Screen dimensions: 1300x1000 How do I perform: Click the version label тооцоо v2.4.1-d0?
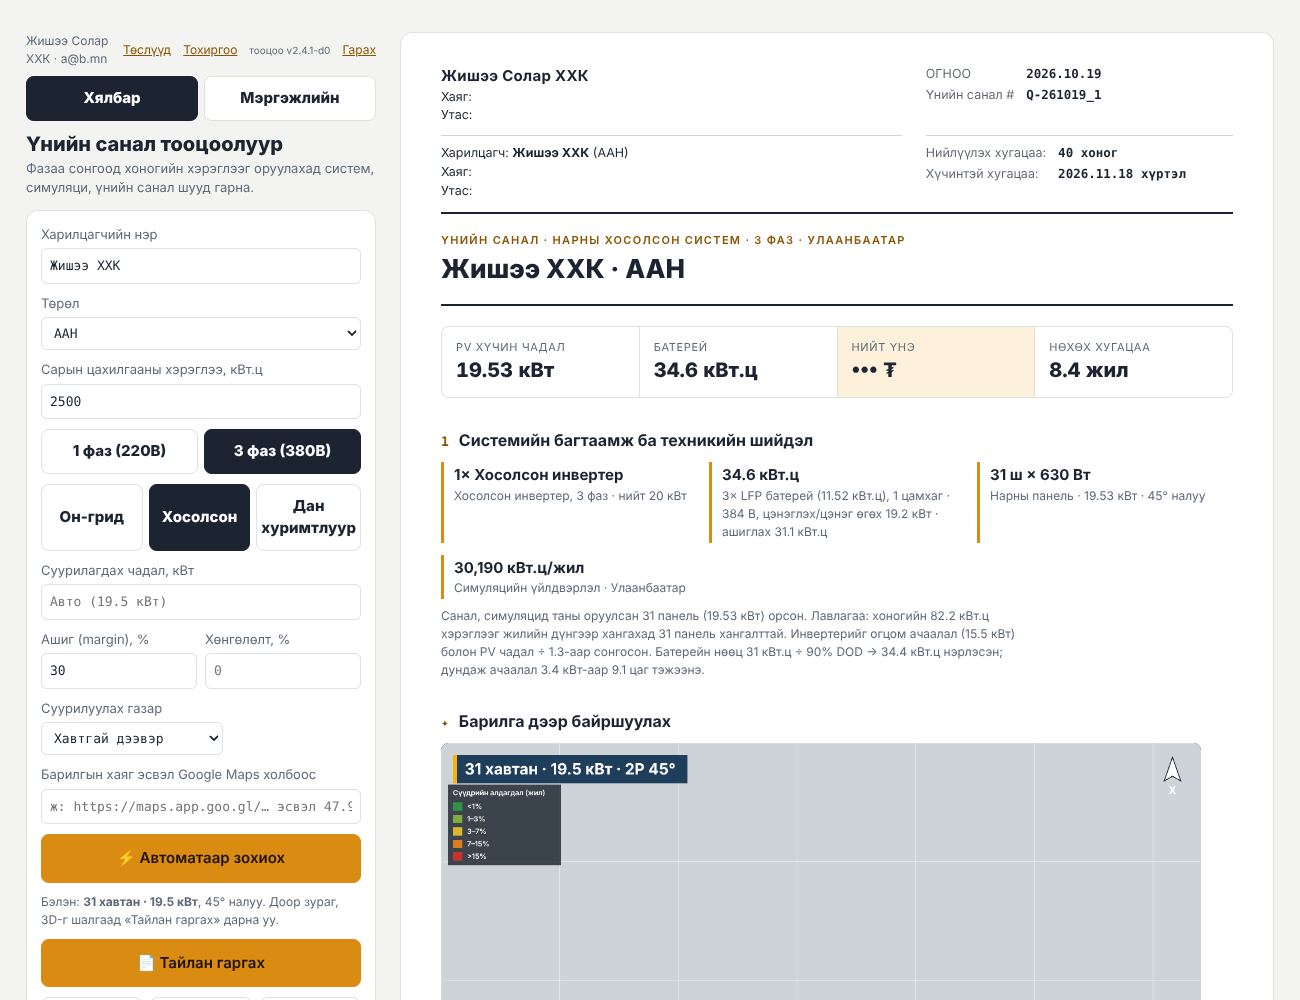click(x=289, y=50)
